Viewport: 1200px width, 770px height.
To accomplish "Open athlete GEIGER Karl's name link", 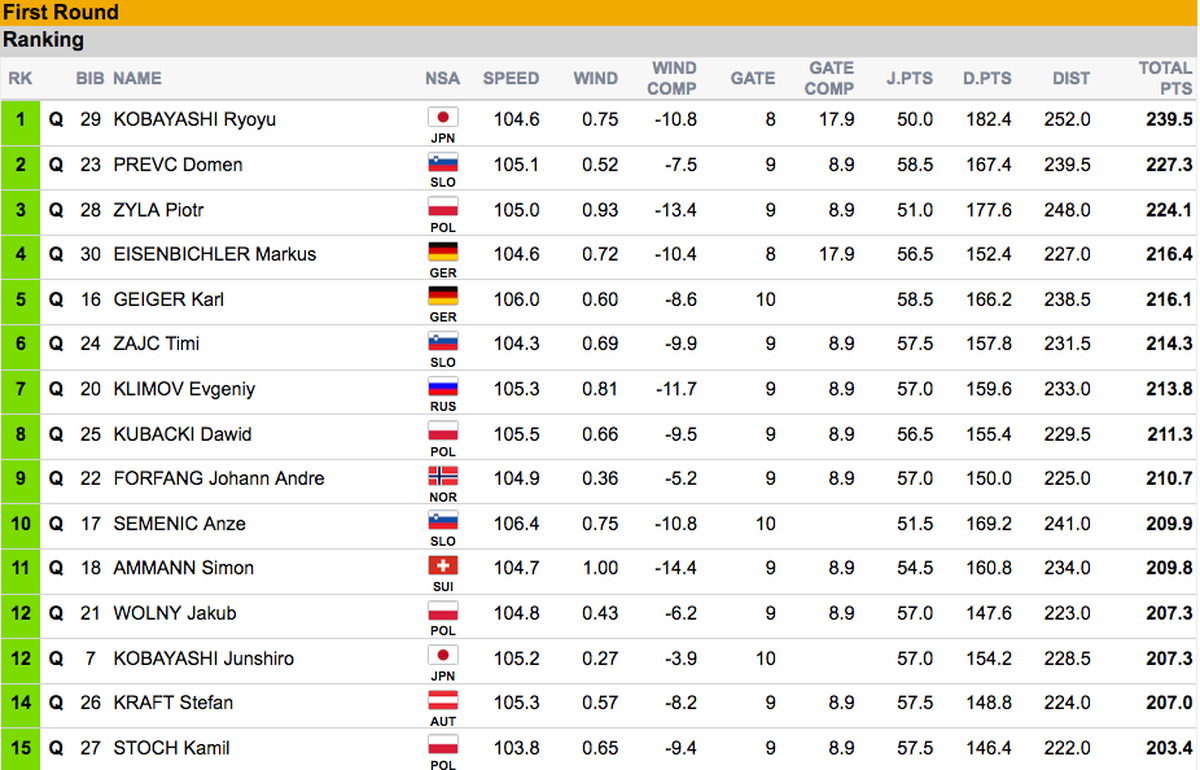I will pos(169,299).
